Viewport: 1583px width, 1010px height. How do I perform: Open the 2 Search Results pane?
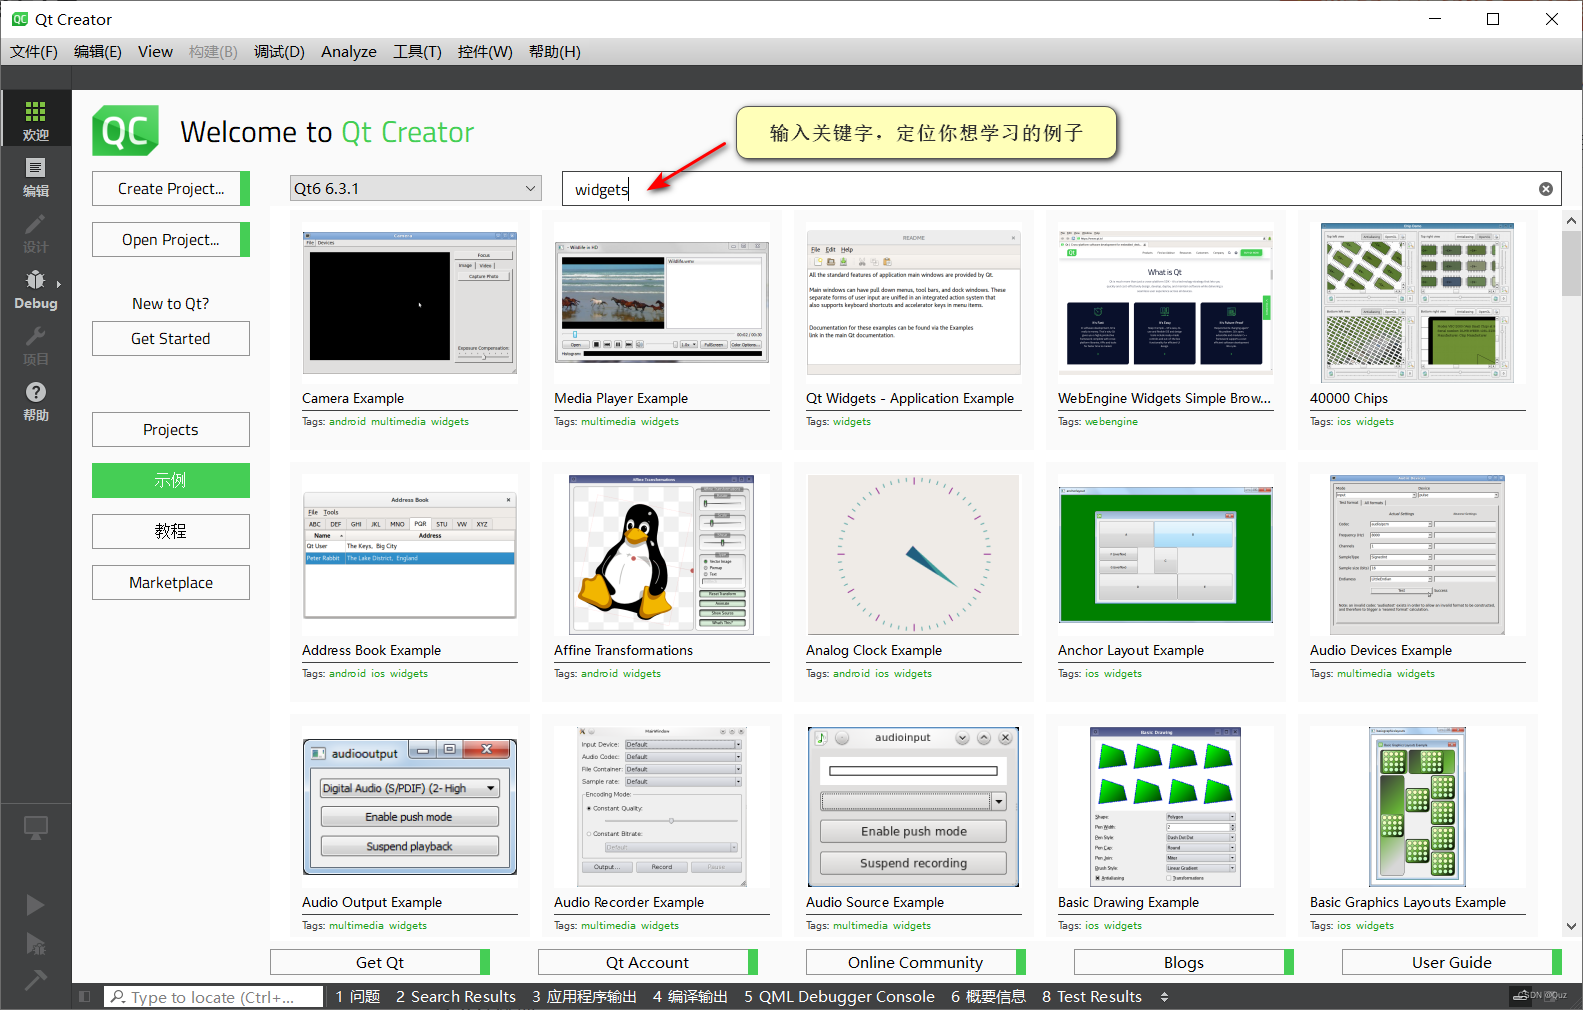coord(456,997)
